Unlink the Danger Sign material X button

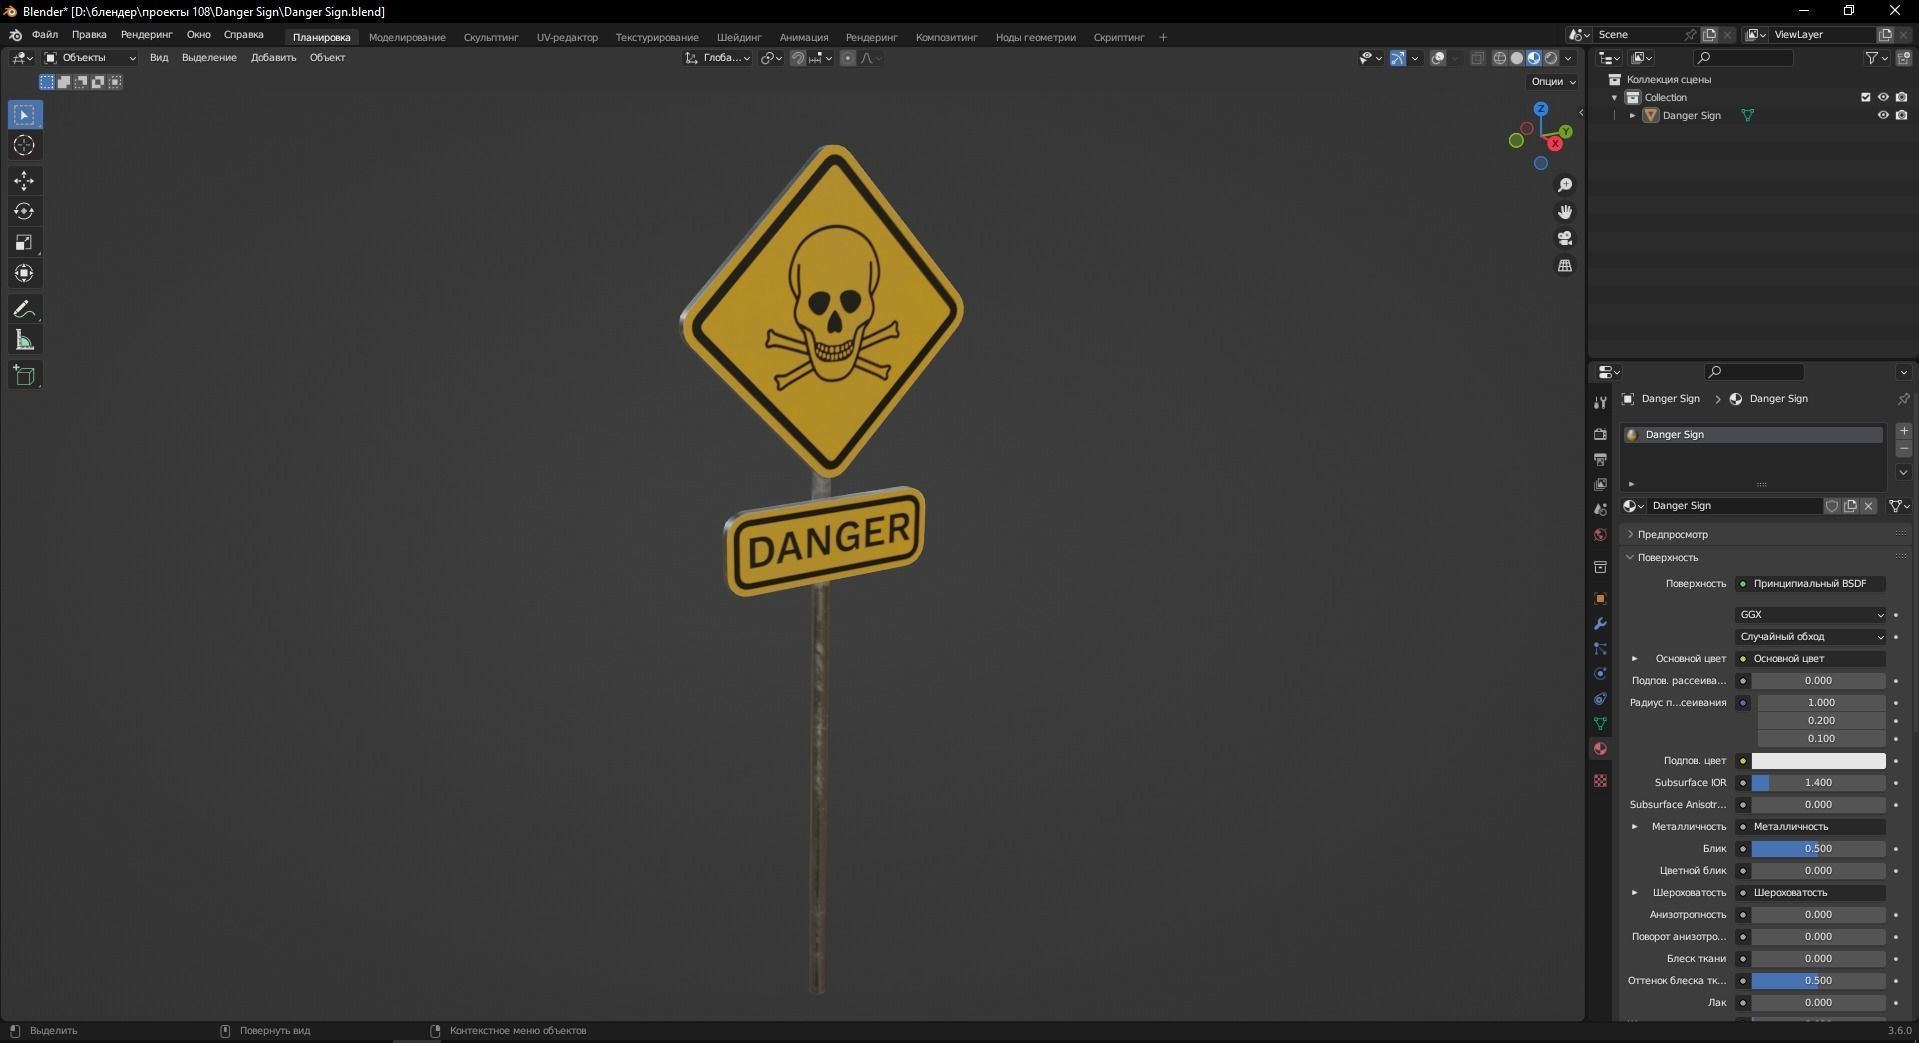pyautogui.click(x=1868, y=506)
